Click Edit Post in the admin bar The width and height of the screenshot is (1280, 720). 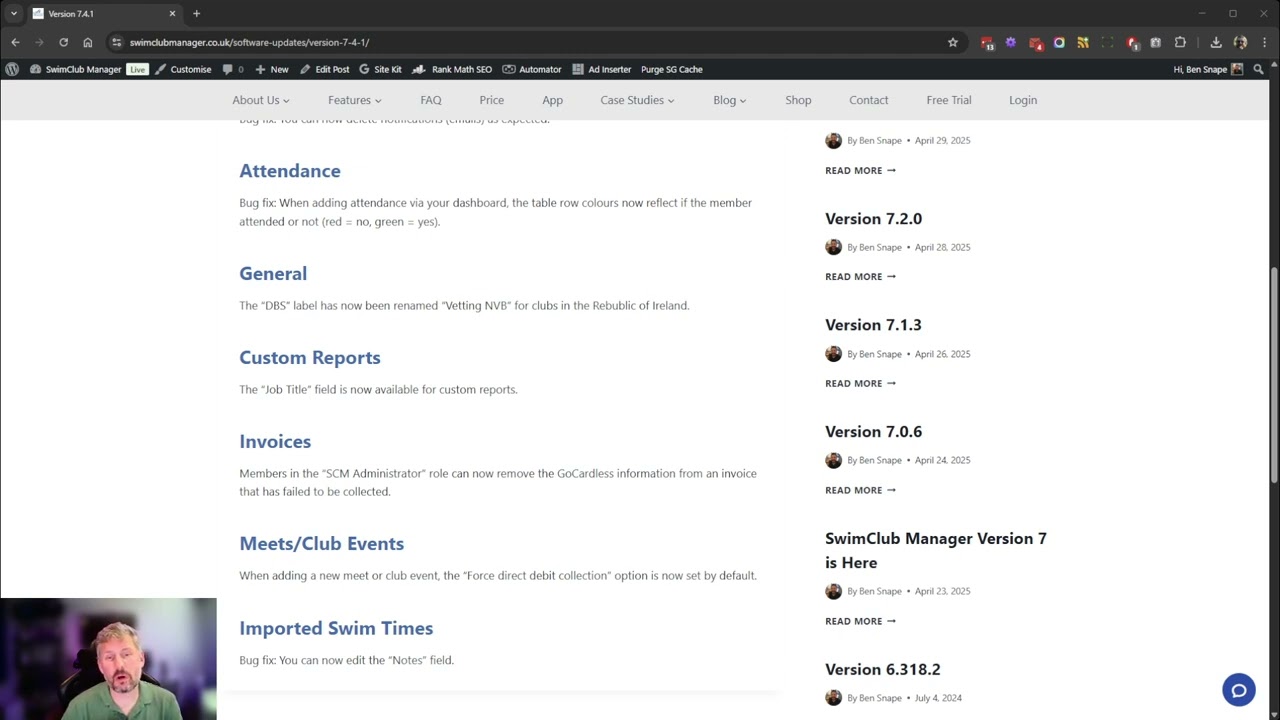pyautogui.click(x=325, y=69)
